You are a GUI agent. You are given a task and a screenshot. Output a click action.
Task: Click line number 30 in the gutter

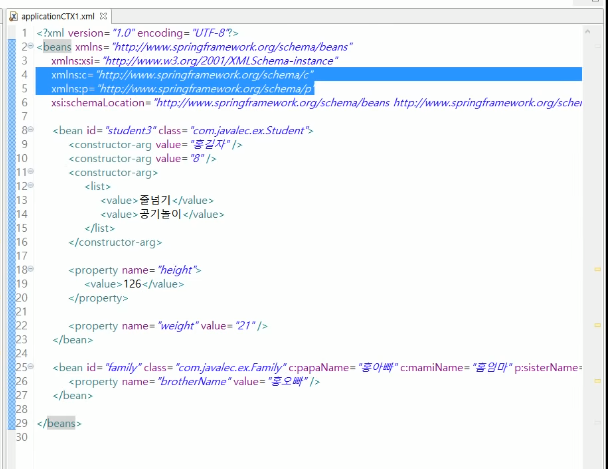22,437
